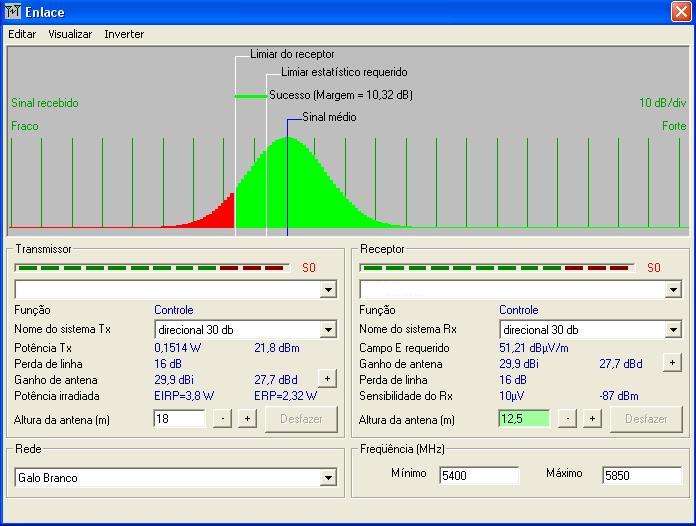The width and height of the screenshot is (696, 526).
Task: Click the 'Fraco' label on the graph
Action: pos(25,126)
